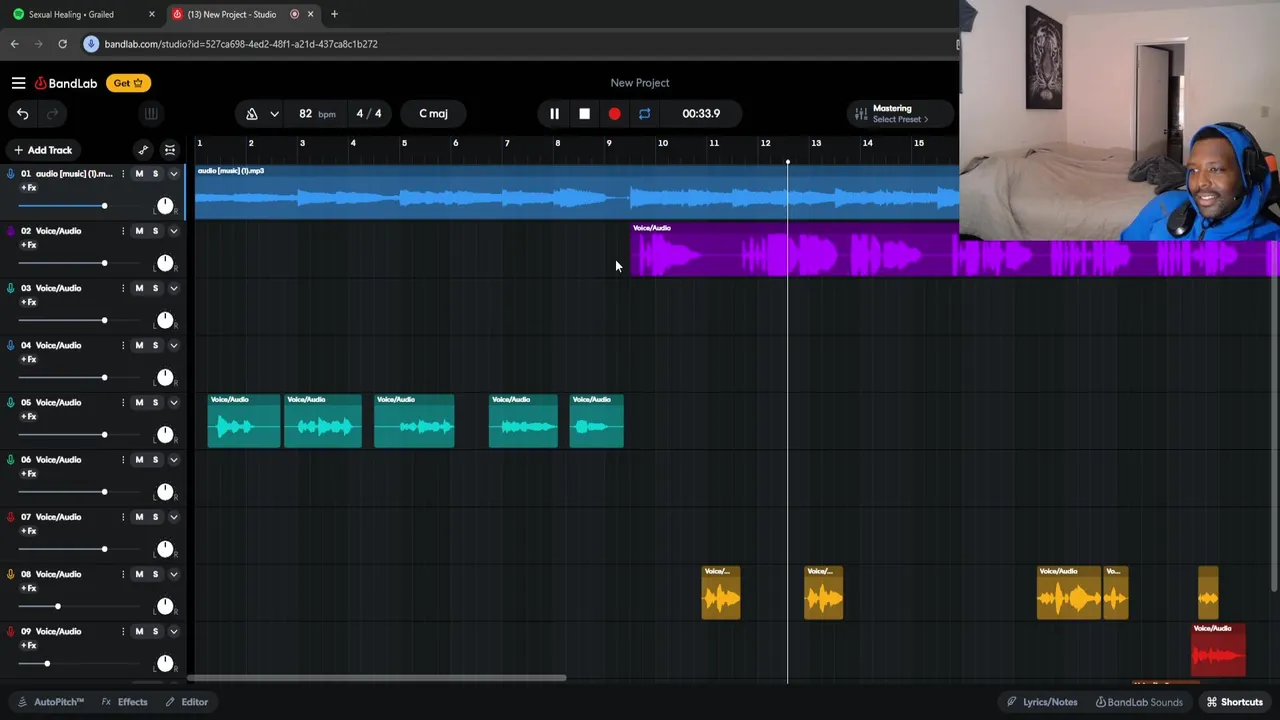The image size is (1280, 720).
Task: Select the first teal Voice/Audio clip on track 05
Action: [x=244, y=421]
